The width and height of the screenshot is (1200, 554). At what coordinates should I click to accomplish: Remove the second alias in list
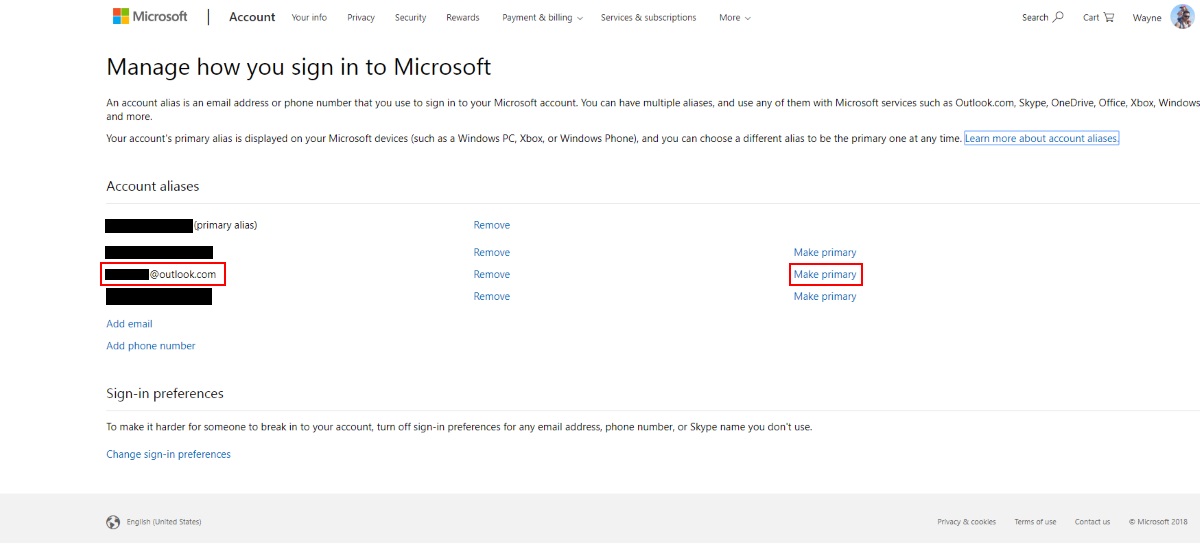[x=492, y=253]
